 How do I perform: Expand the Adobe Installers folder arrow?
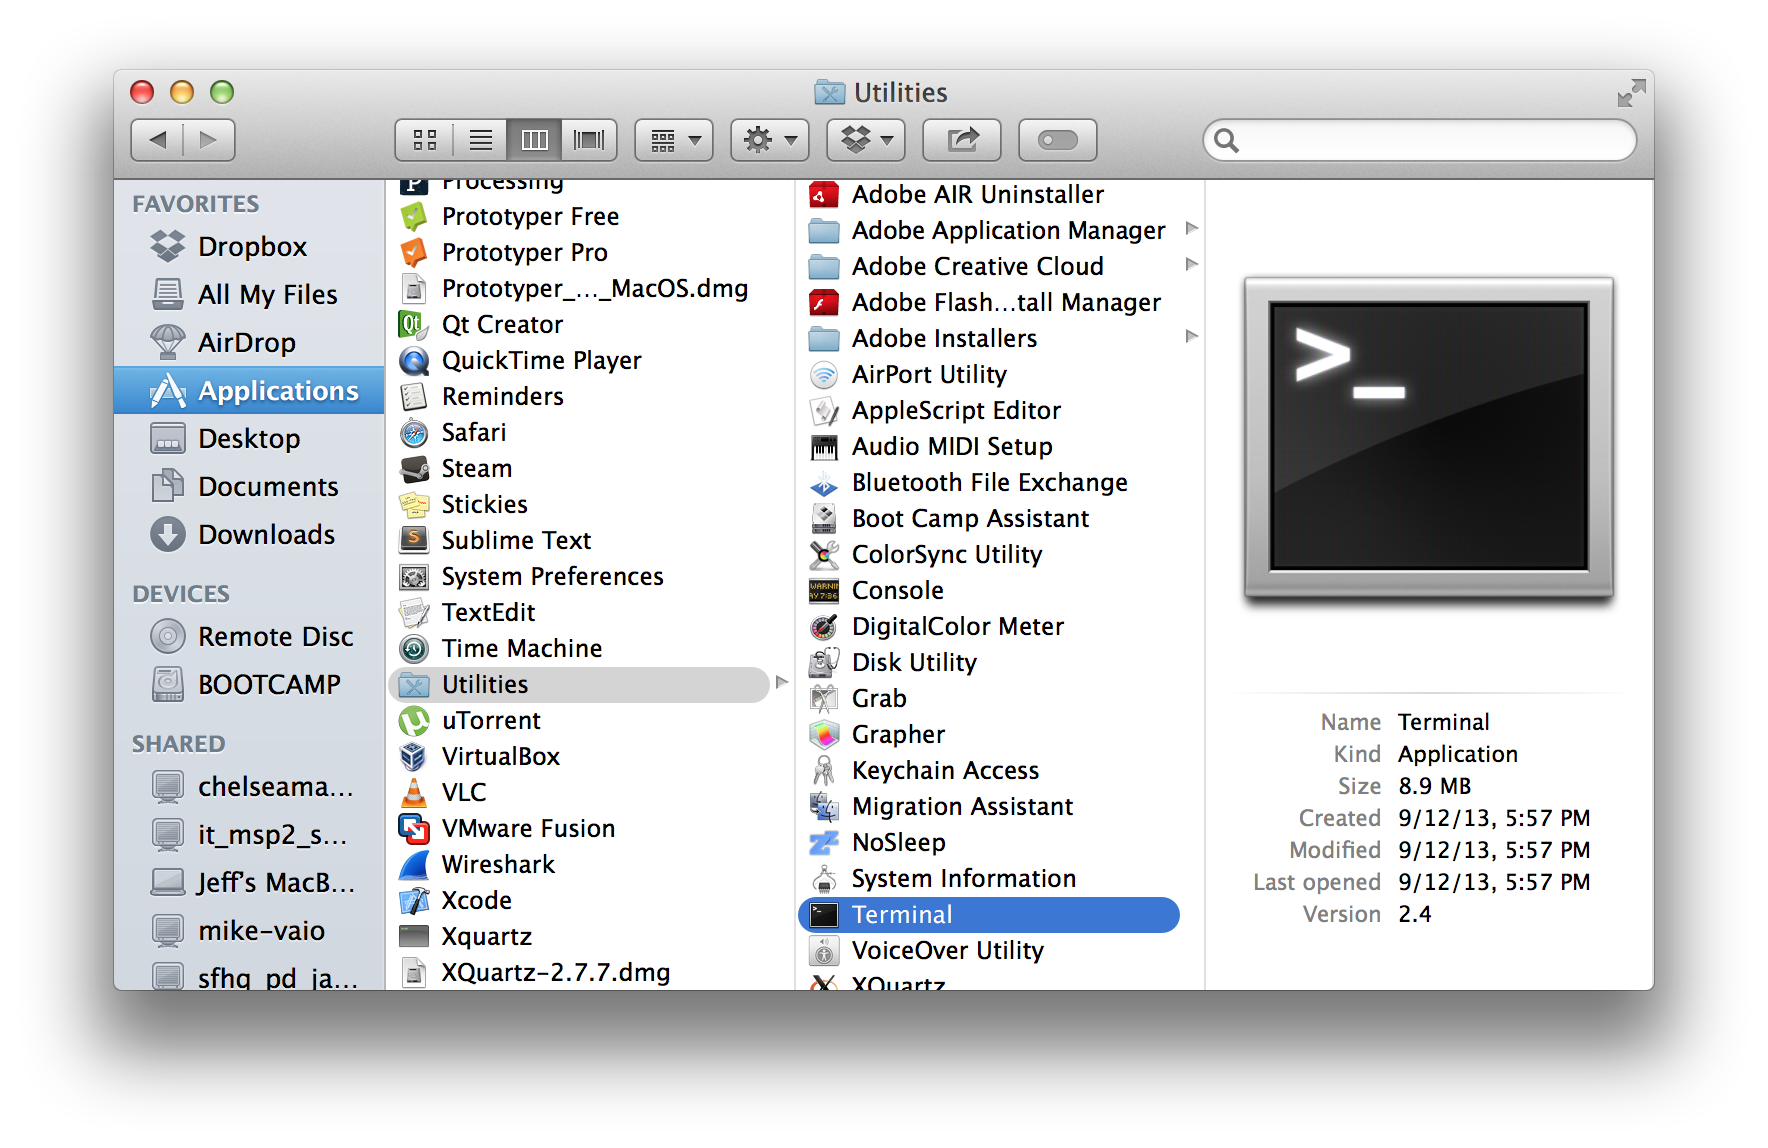click(1191, 336)
